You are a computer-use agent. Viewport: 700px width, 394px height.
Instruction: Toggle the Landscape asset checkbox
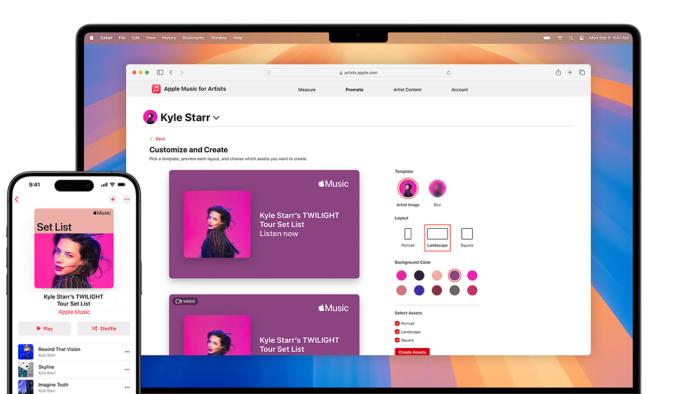tap(397, 332)
